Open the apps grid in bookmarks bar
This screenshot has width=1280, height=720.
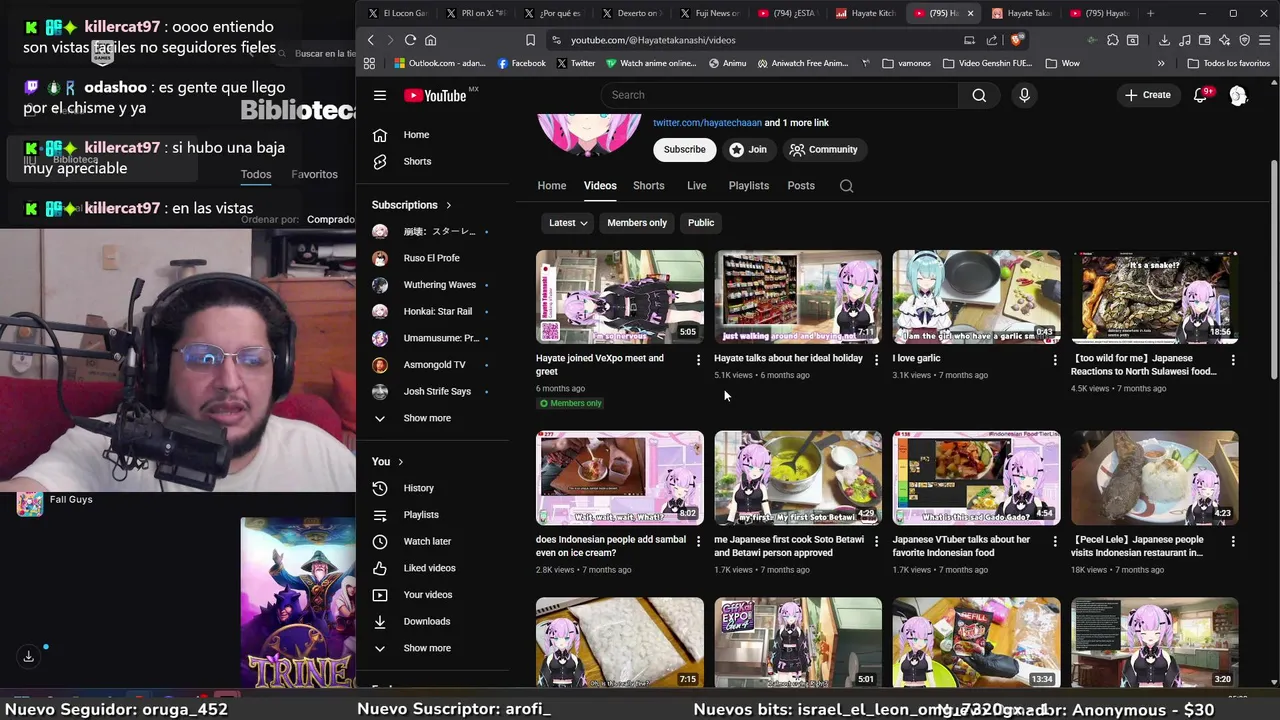pos(369,63)
